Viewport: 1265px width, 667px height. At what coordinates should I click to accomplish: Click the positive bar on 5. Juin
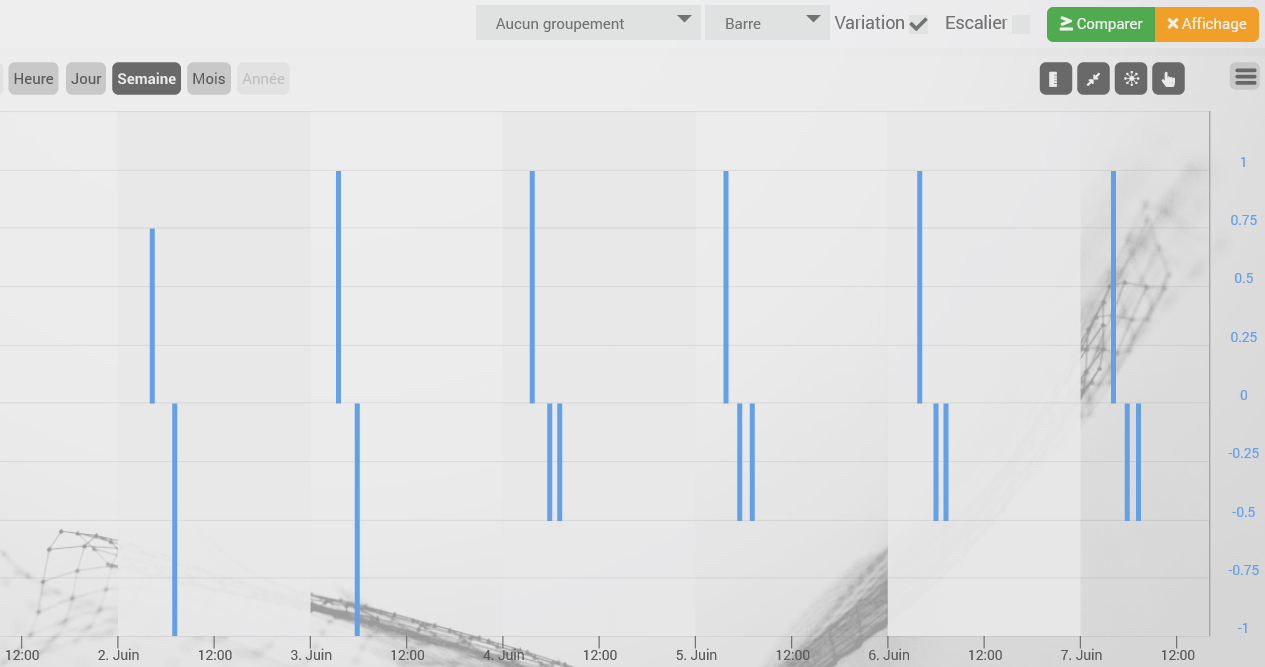tap(726, 287)
